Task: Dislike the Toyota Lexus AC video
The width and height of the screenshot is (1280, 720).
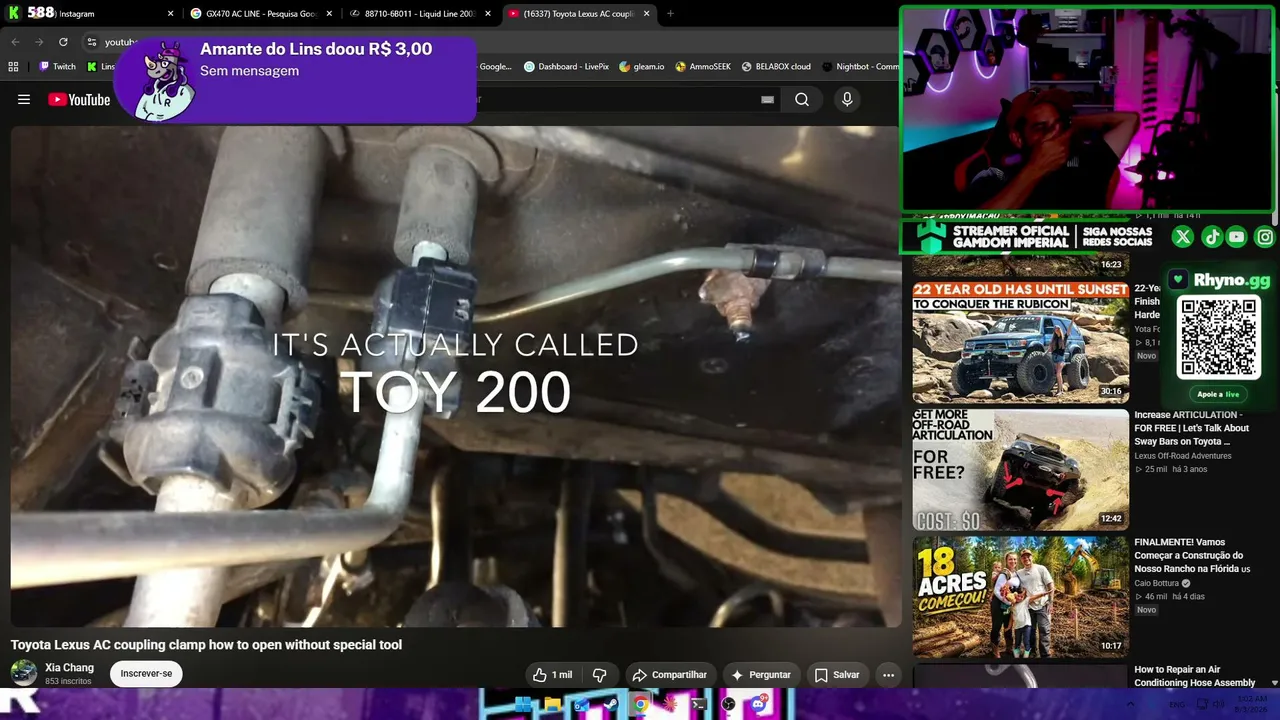Action: [600, 675]
